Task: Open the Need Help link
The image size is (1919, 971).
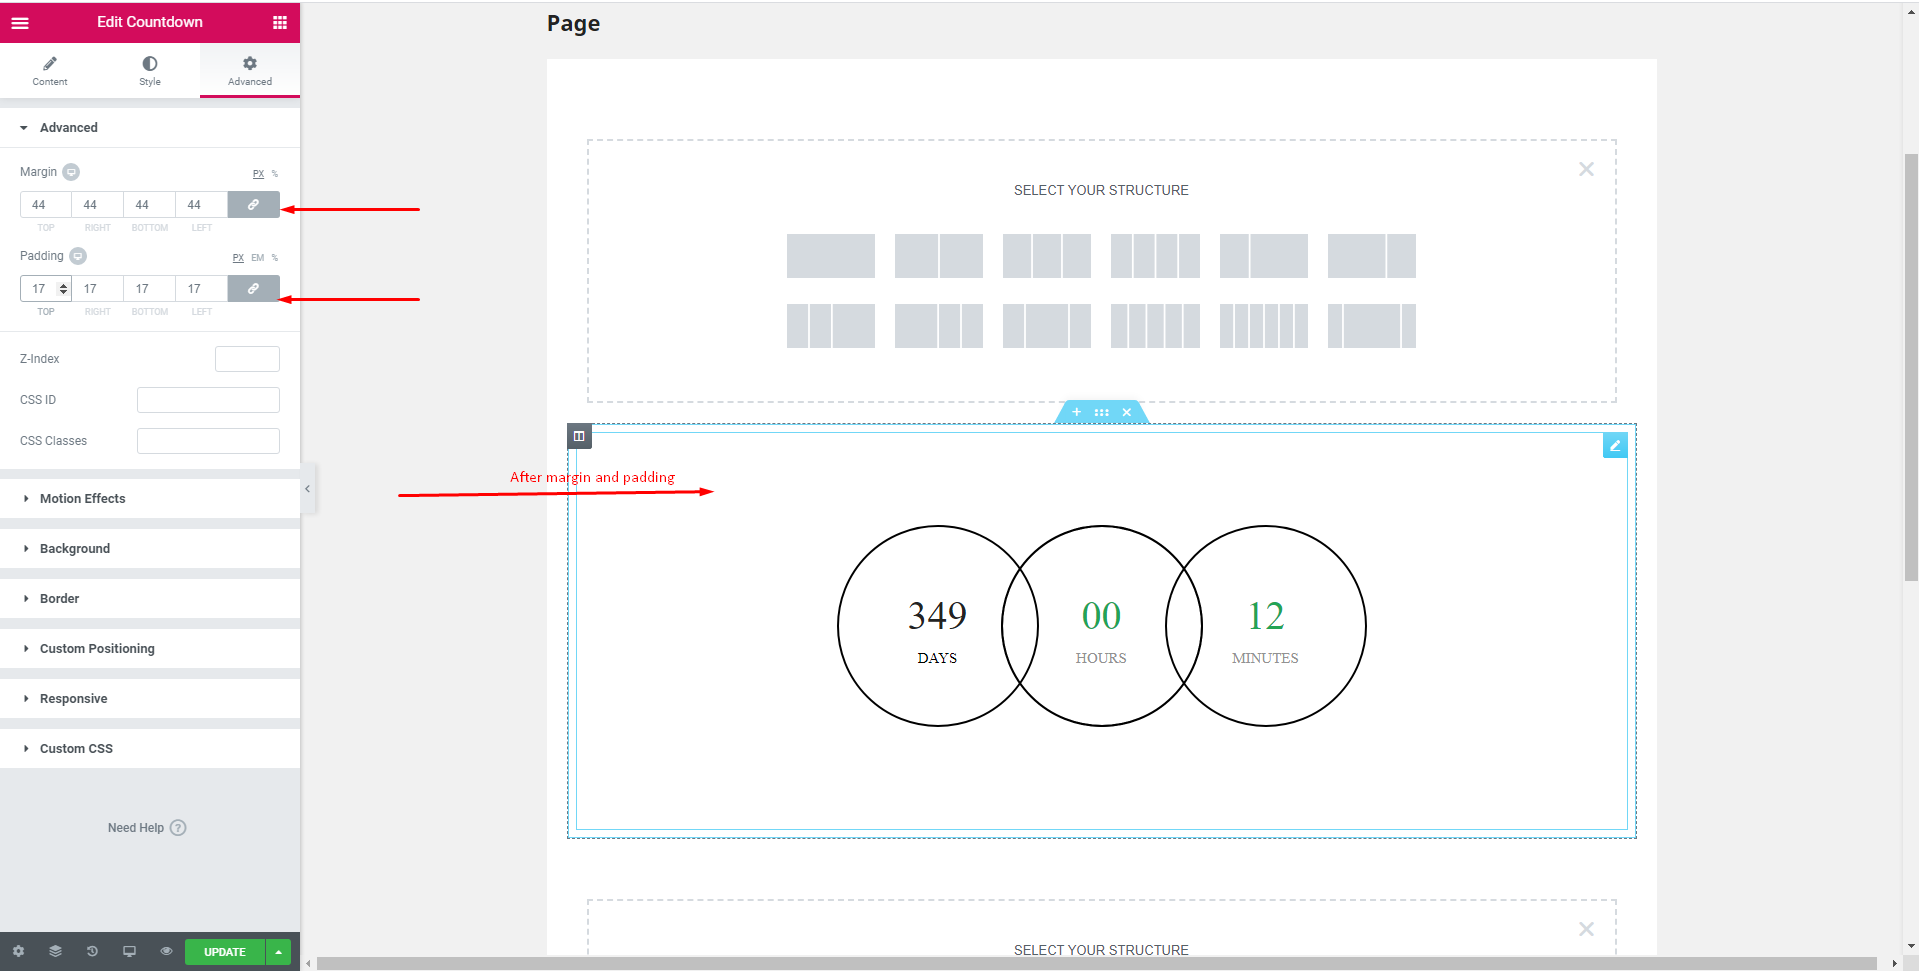Action: tap(147, 828)
